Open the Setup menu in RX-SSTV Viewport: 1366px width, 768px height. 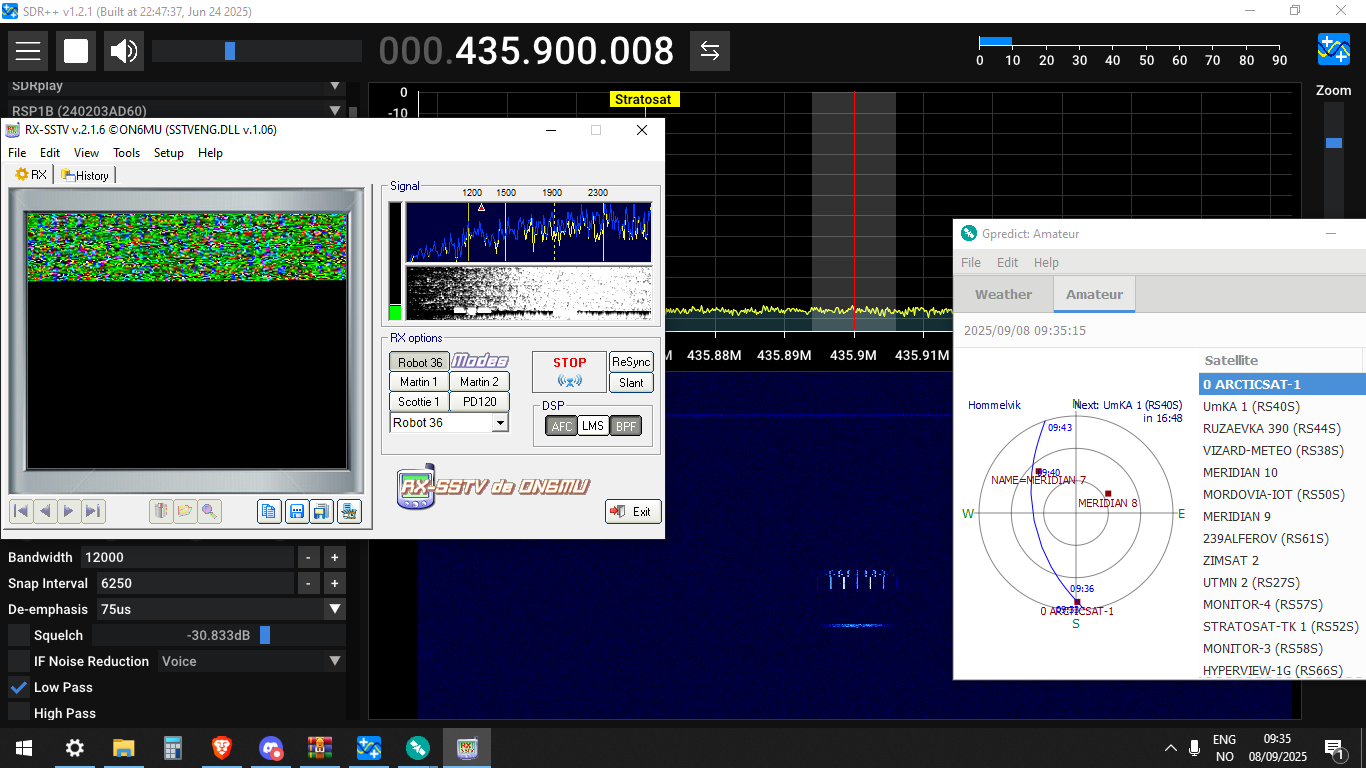point(169,153)
